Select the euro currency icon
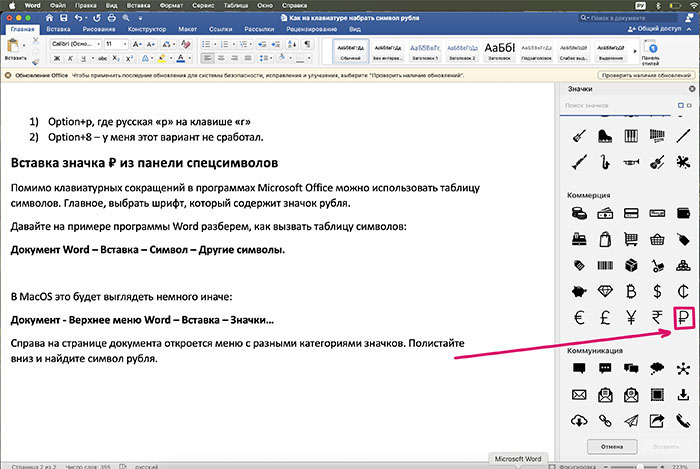 pos(579,318)
